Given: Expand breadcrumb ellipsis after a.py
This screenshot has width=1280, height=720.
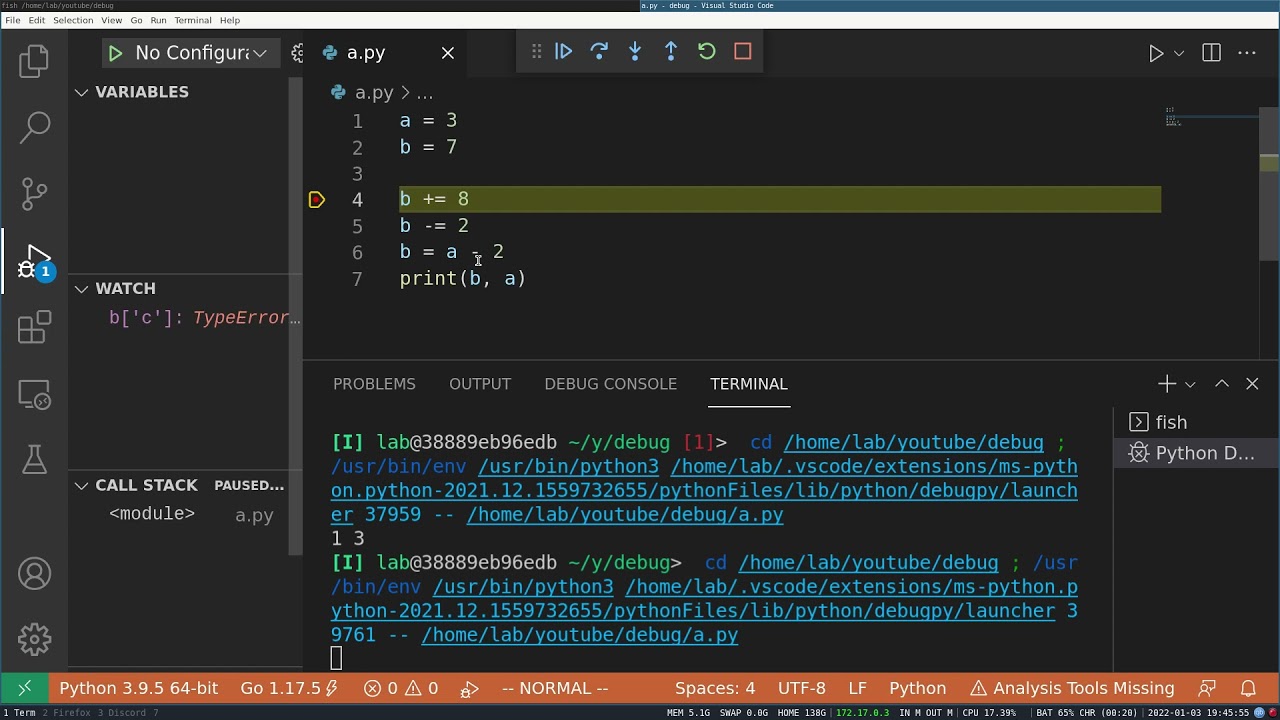Looking at the screenshot, I should coord(424,93).
